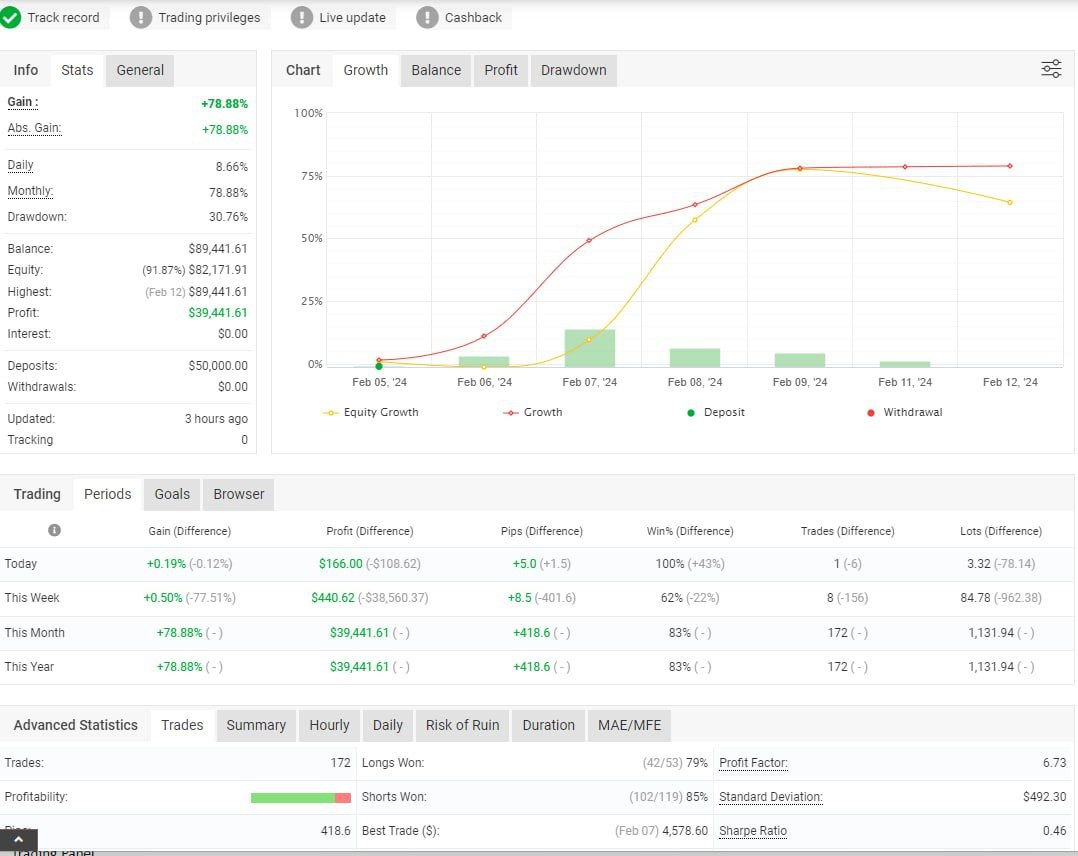Click the Growth data point on Feb 12
This screenshot has height=856, width=1078.
pyautogui.click(x=1010, y=166)
